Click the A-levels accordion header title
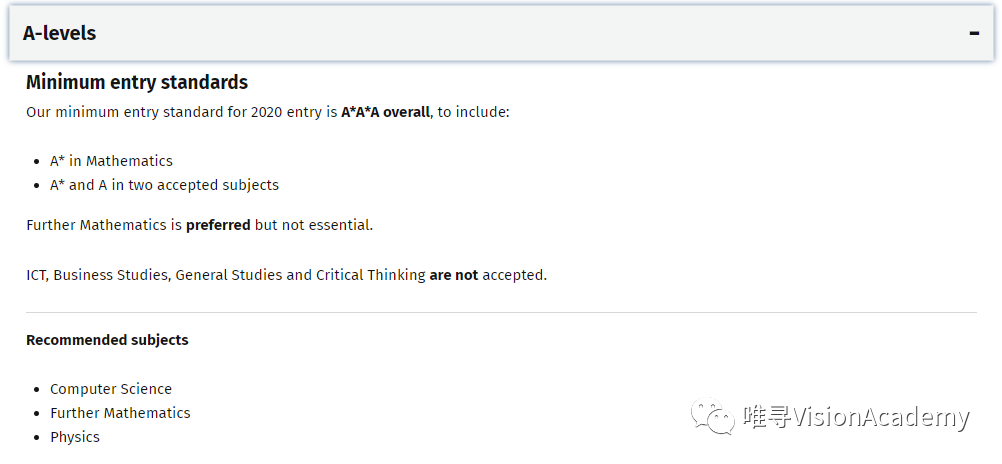Screen dimensions: 1002x464 pyautogui.click(x=60, y=33)
